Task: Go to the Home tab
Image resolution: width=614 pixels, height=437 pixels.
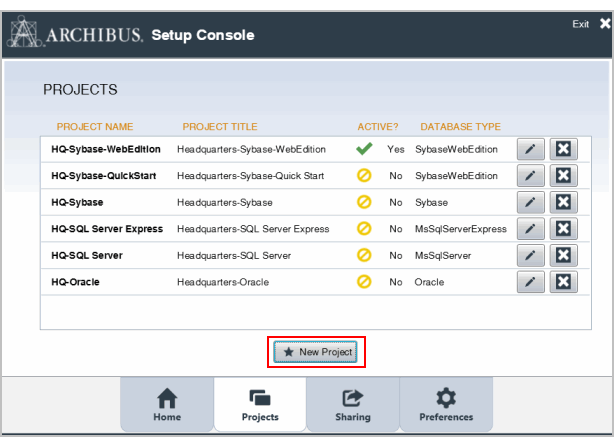Action: (x=167, y=404)
